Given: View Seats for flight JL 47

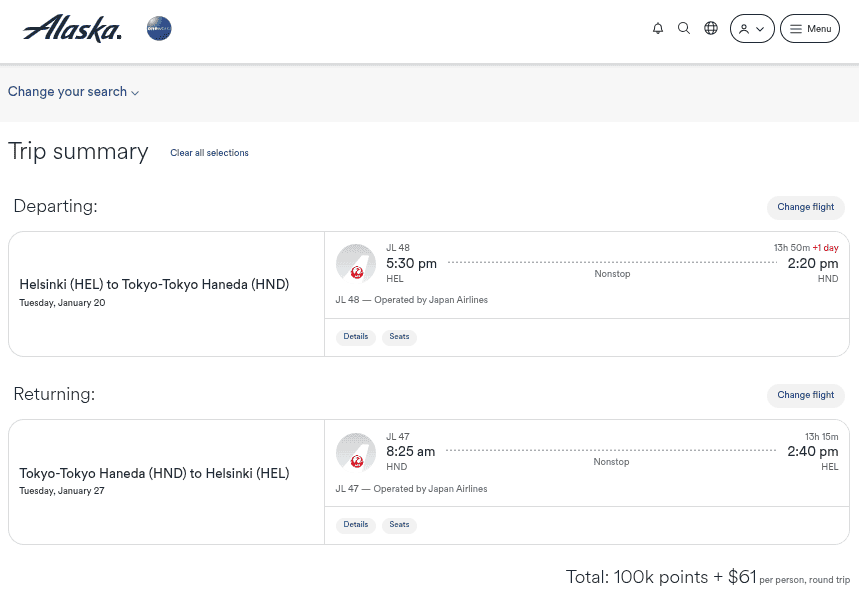Looking at the screenshot, I should (399, 524).
